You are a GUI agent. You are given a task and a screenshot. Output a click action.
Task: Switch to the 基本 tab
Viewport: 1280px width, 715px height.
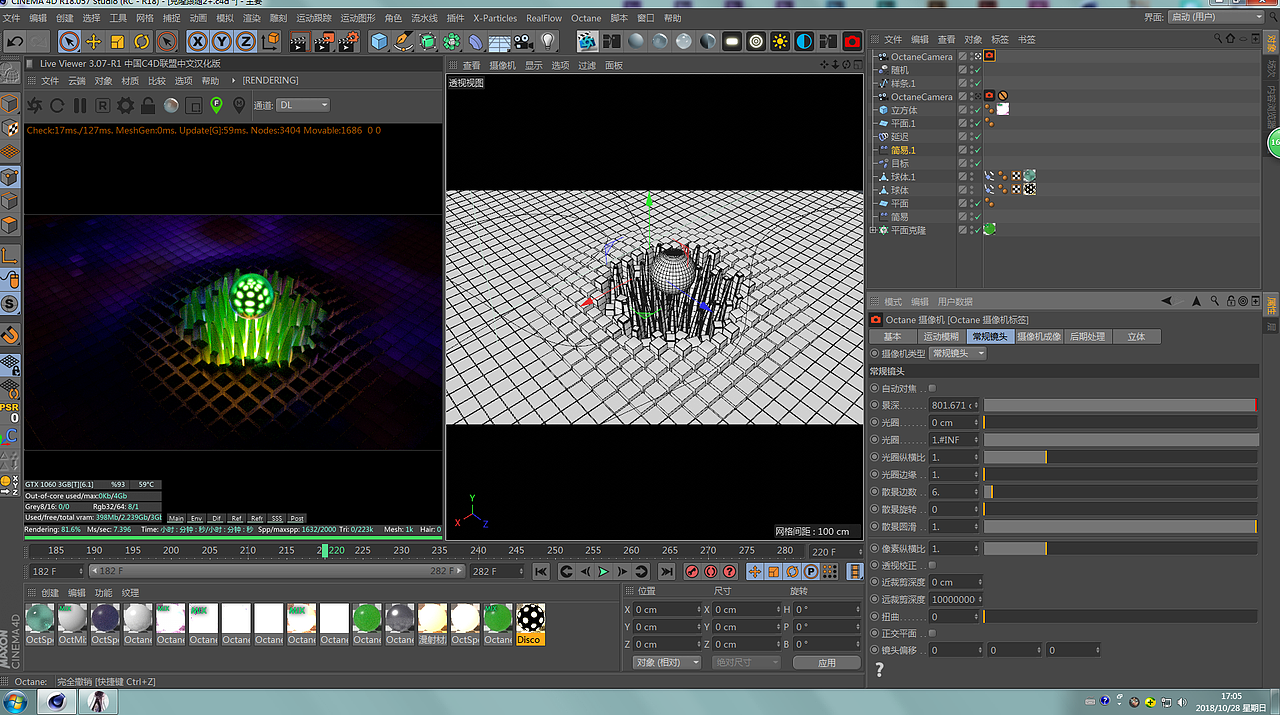click(x=892, y=336)
